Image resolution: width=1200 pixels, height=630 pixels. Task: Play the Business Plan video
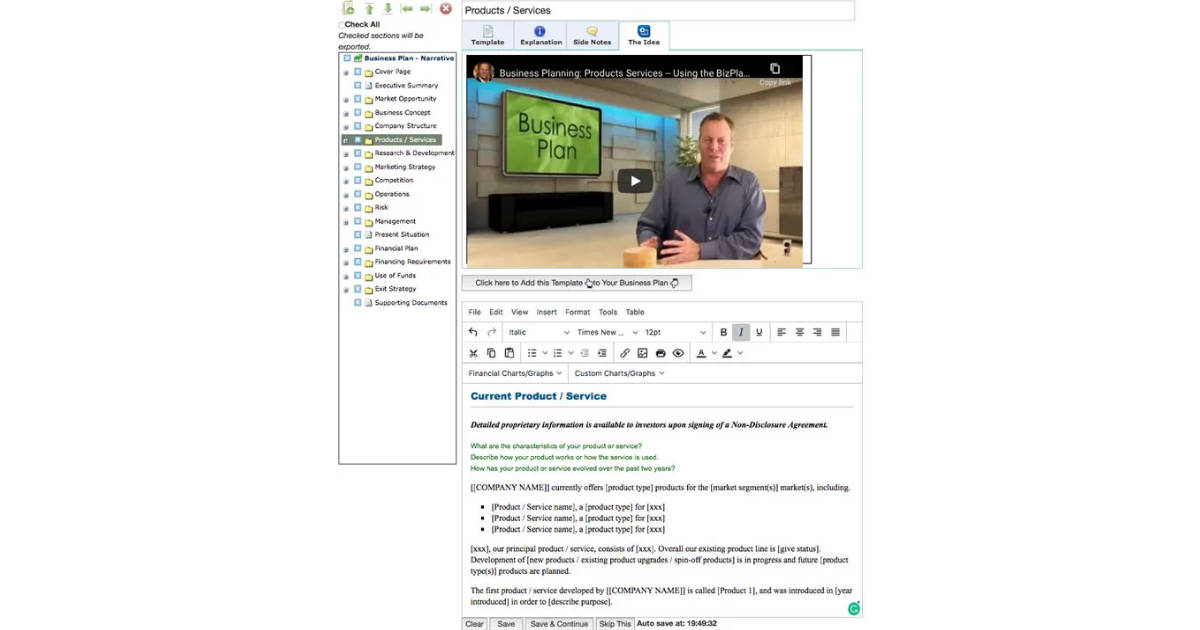634,181
